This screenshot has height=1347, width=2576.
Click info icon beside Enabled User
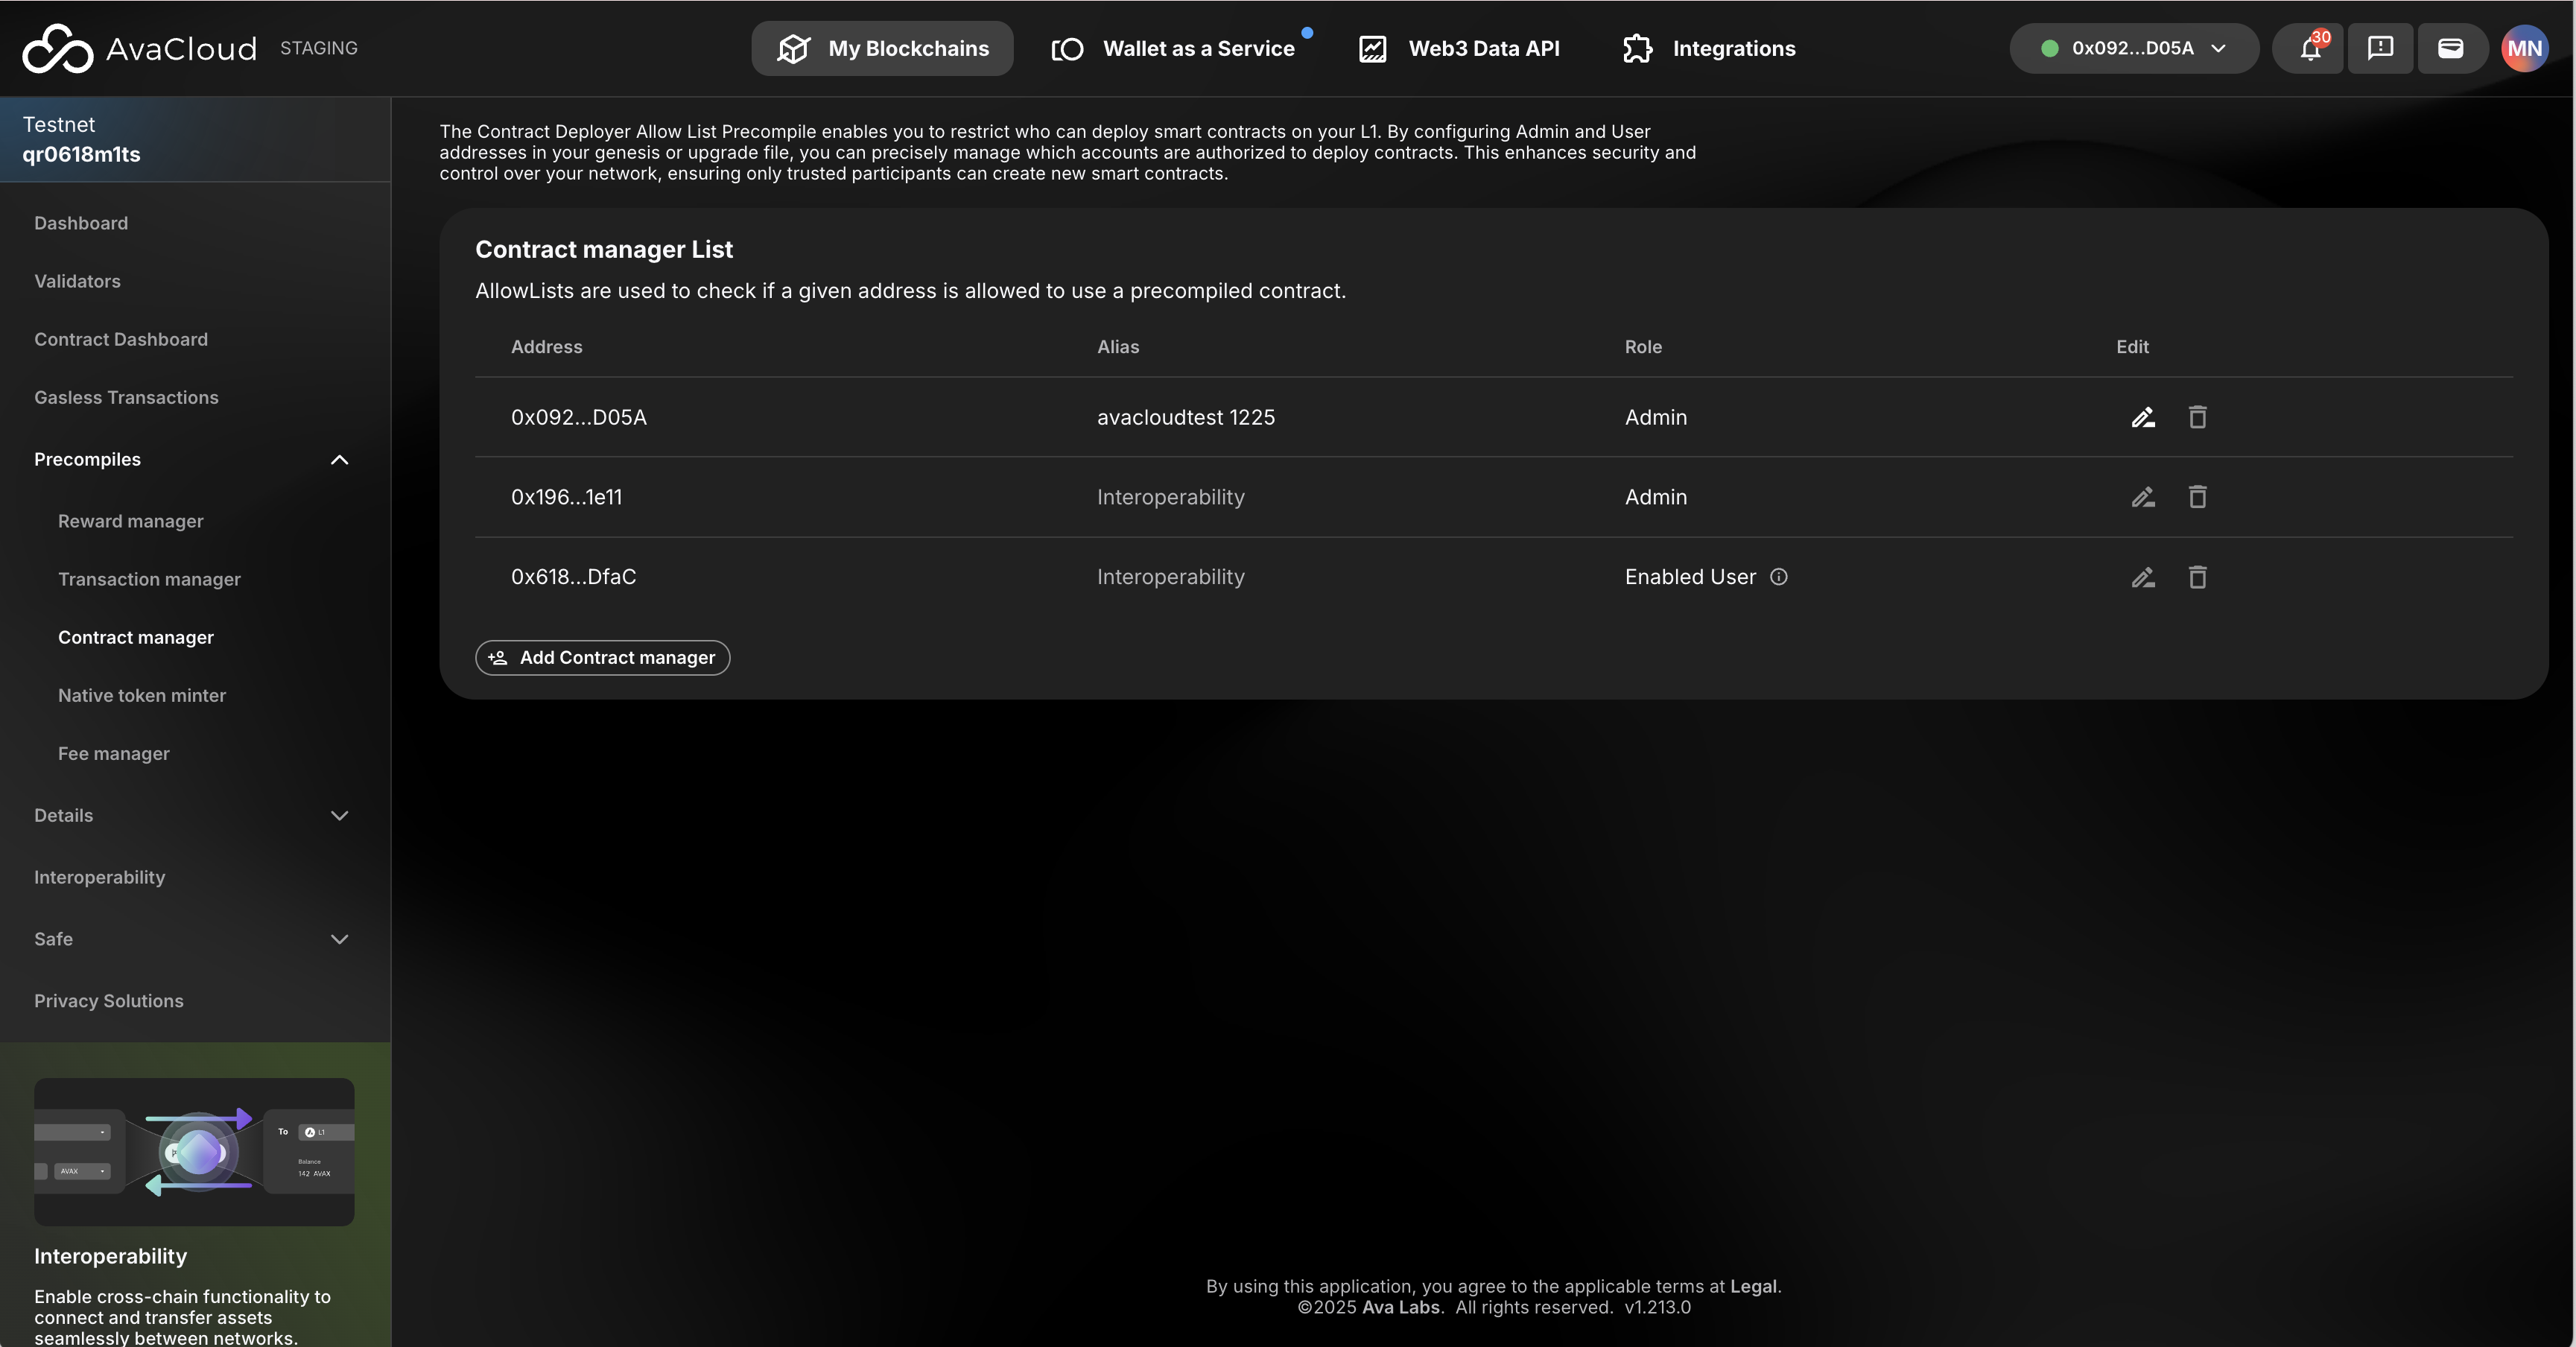pos(1778,577)
